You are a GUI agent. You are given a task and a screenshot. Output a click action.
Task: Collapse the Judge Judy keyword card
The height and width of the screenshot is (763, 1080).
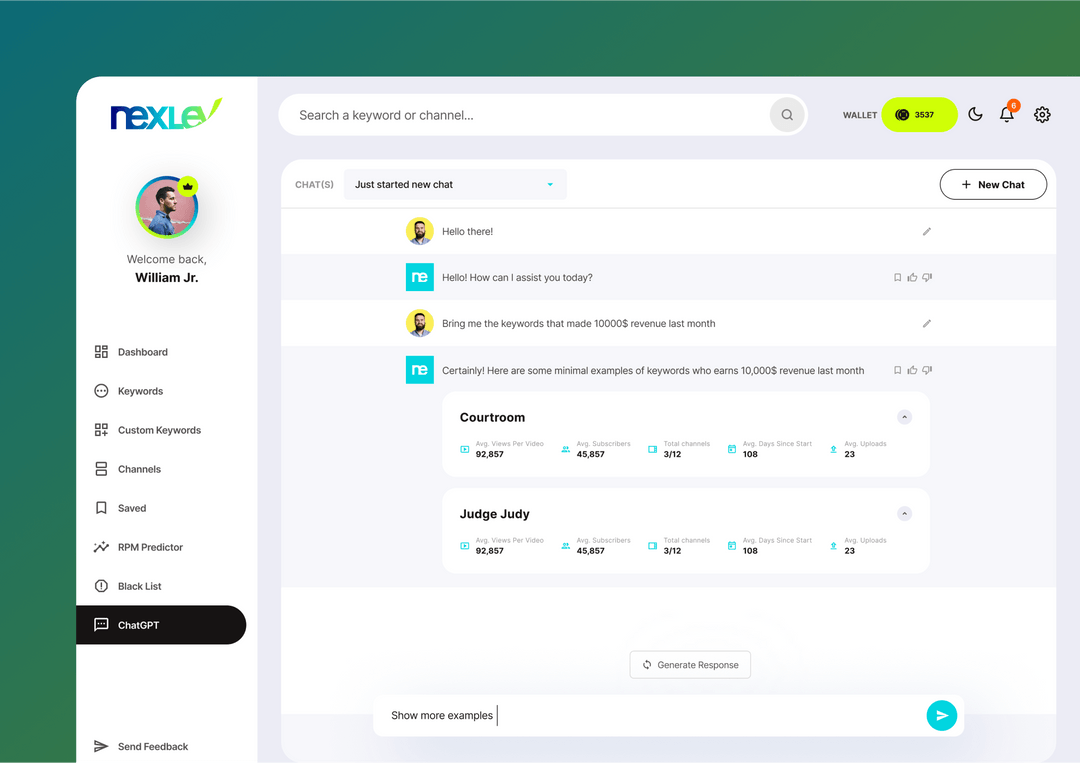(904, 513)
